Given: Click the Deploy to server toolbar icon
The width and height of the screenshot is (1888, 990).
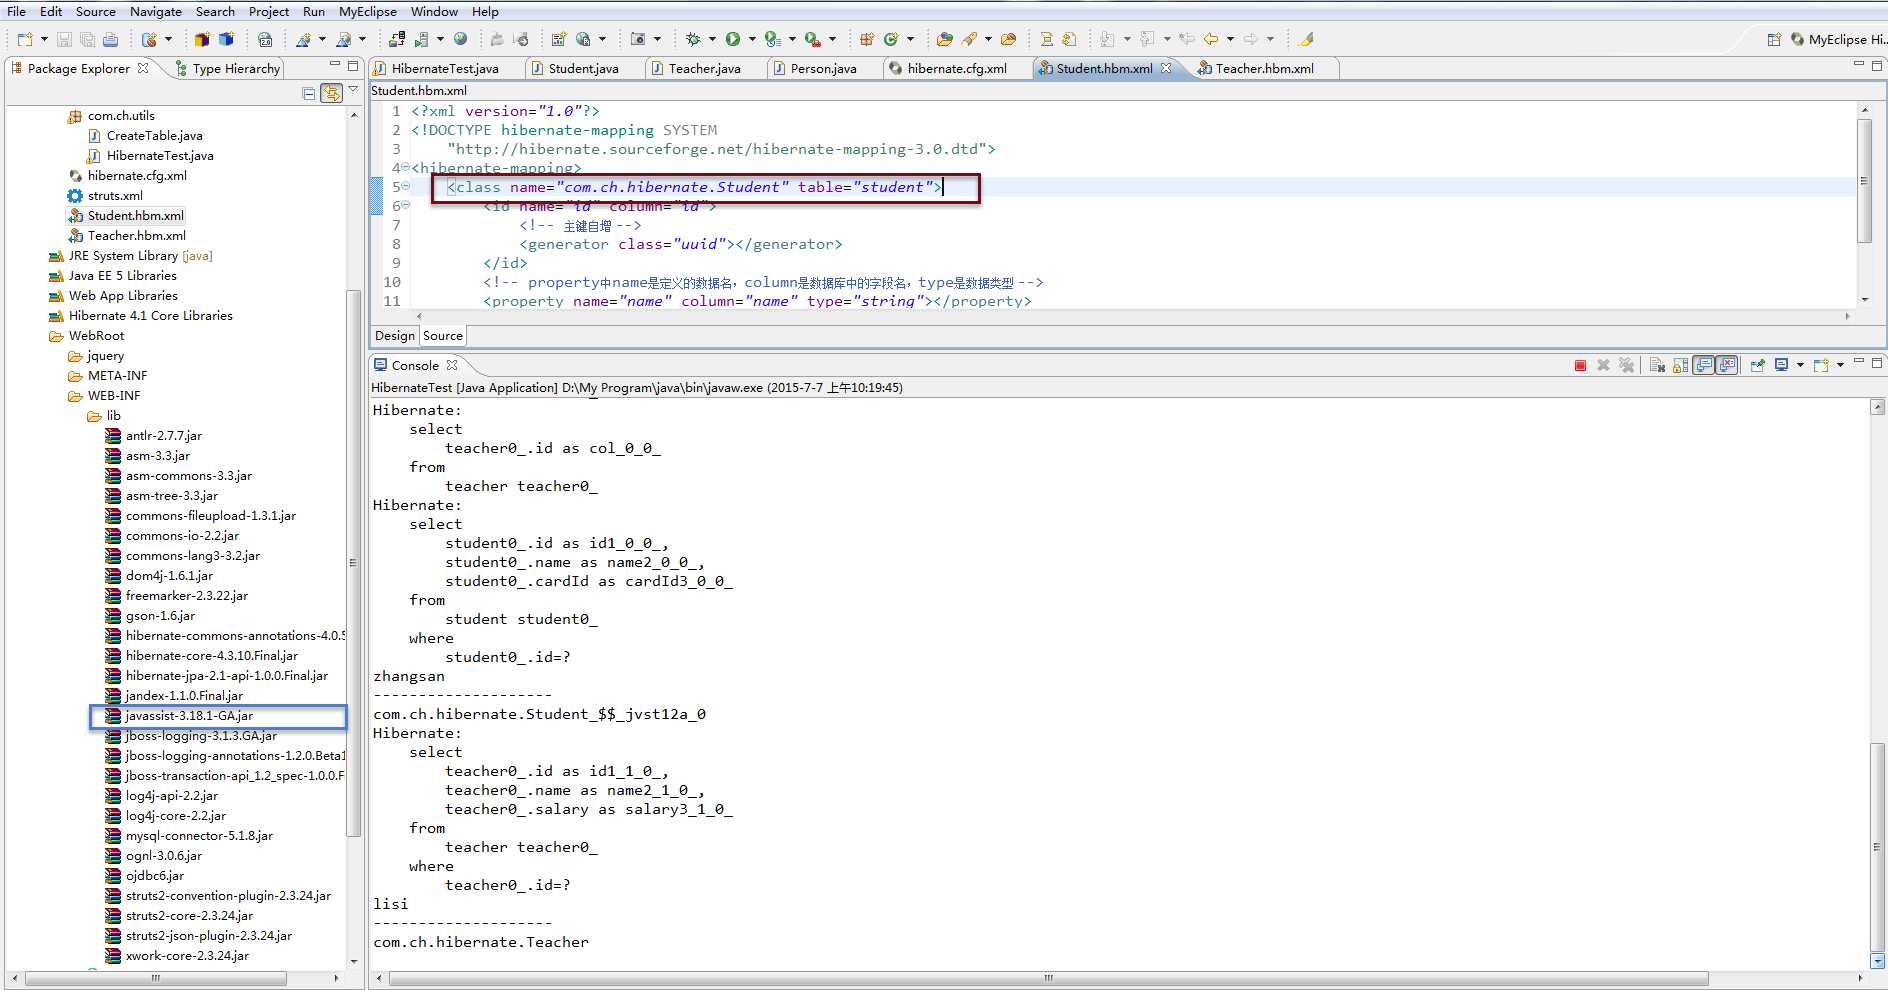Looking at the screenshot, I should pyautogui.click(x=397, y=39).
